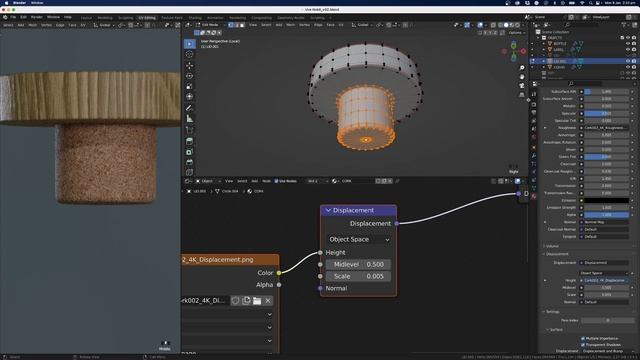640x360 pixels.
Task: Select the Extrude Region tool
Action: tap(189, 141)
